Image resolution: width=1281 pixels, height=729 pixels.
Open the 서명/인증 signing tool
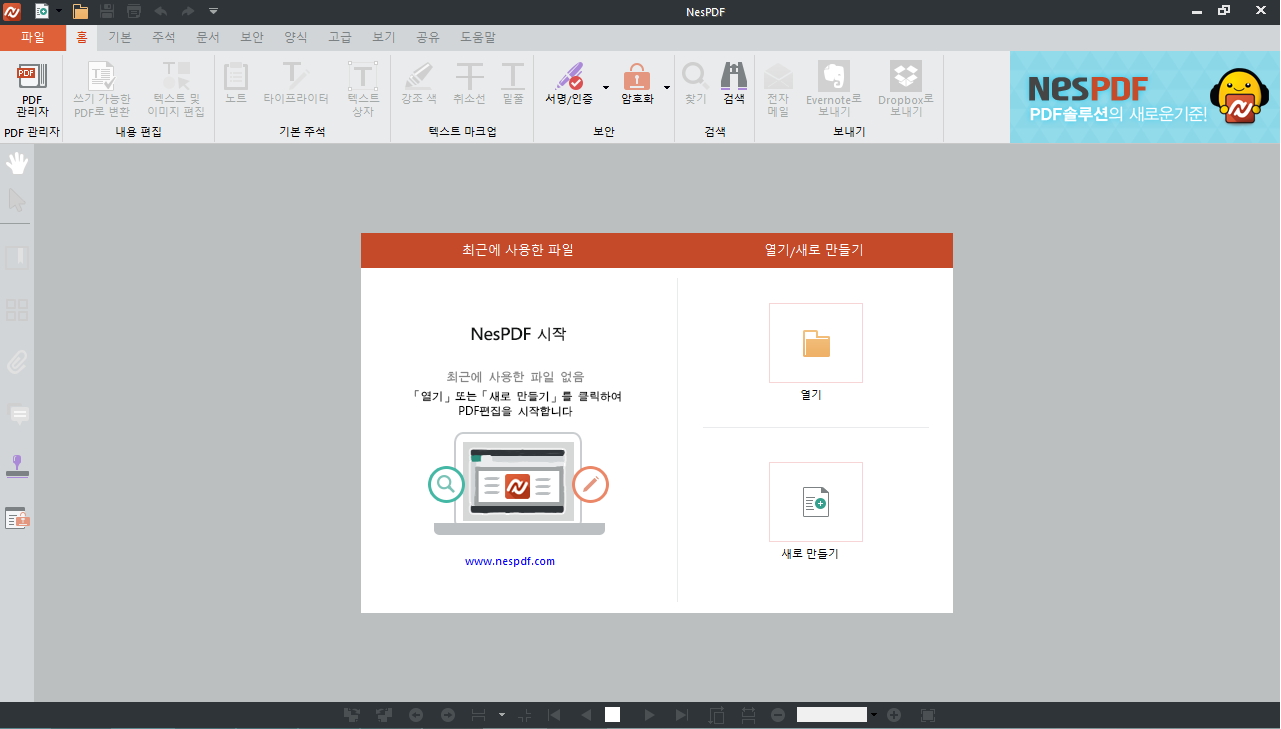point(569,84)
